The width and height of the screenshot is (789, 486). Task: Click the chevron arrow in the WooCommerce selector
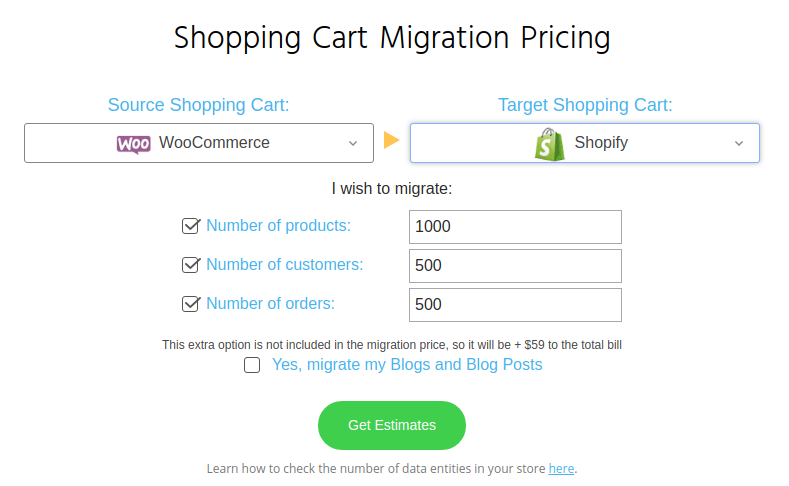click(353, 143)
